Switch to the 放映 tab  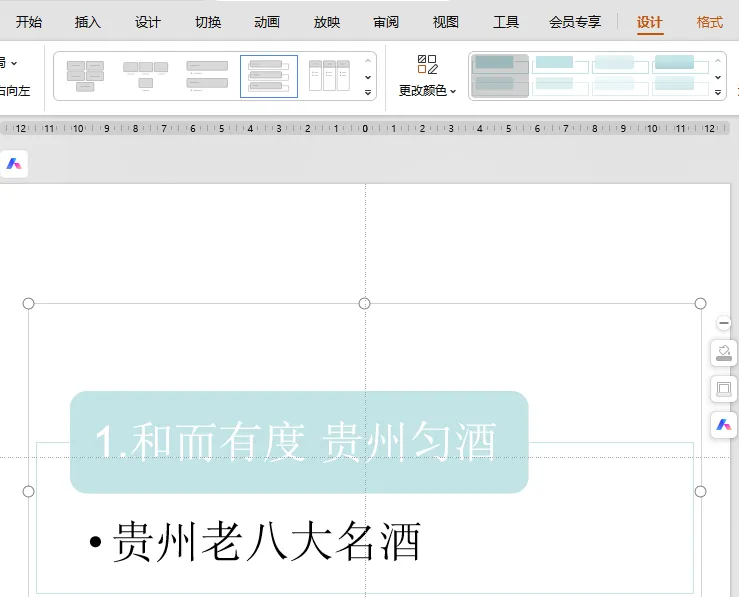click(327, 22)
